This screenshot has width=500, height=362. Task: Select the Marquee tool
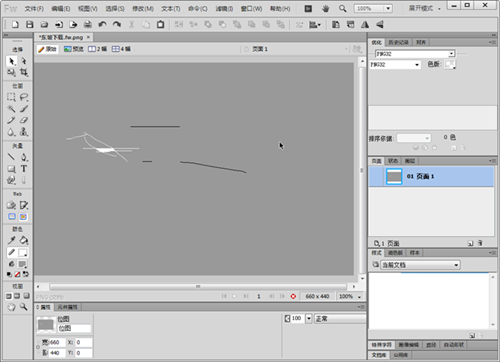tap(11, 97)
